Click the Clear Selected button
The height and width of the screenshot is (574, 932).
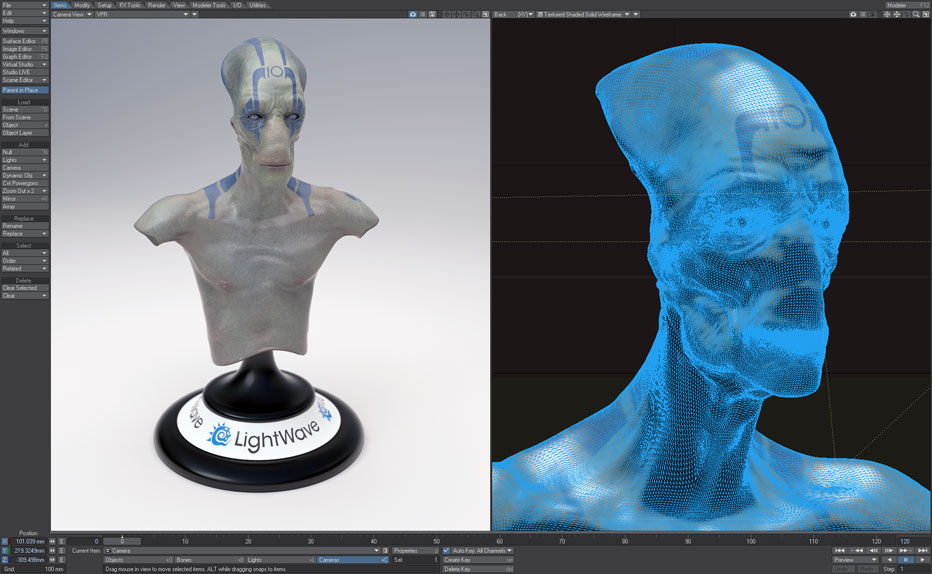24,288
